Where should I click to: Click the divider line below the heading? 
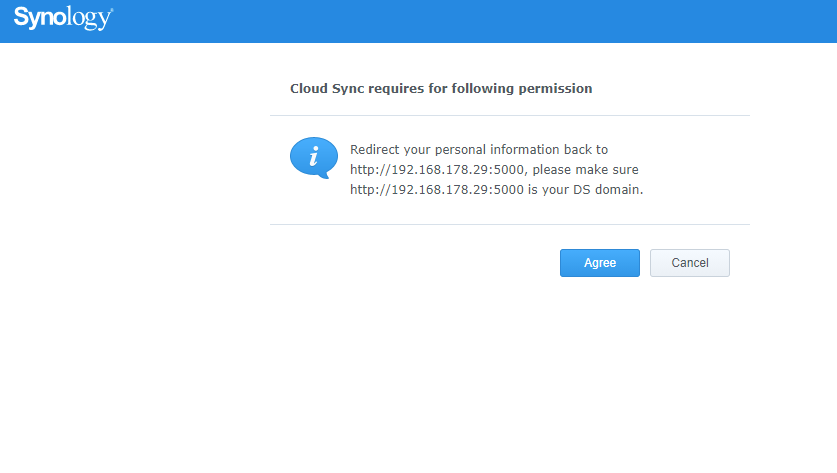click(x=510, y=115)
